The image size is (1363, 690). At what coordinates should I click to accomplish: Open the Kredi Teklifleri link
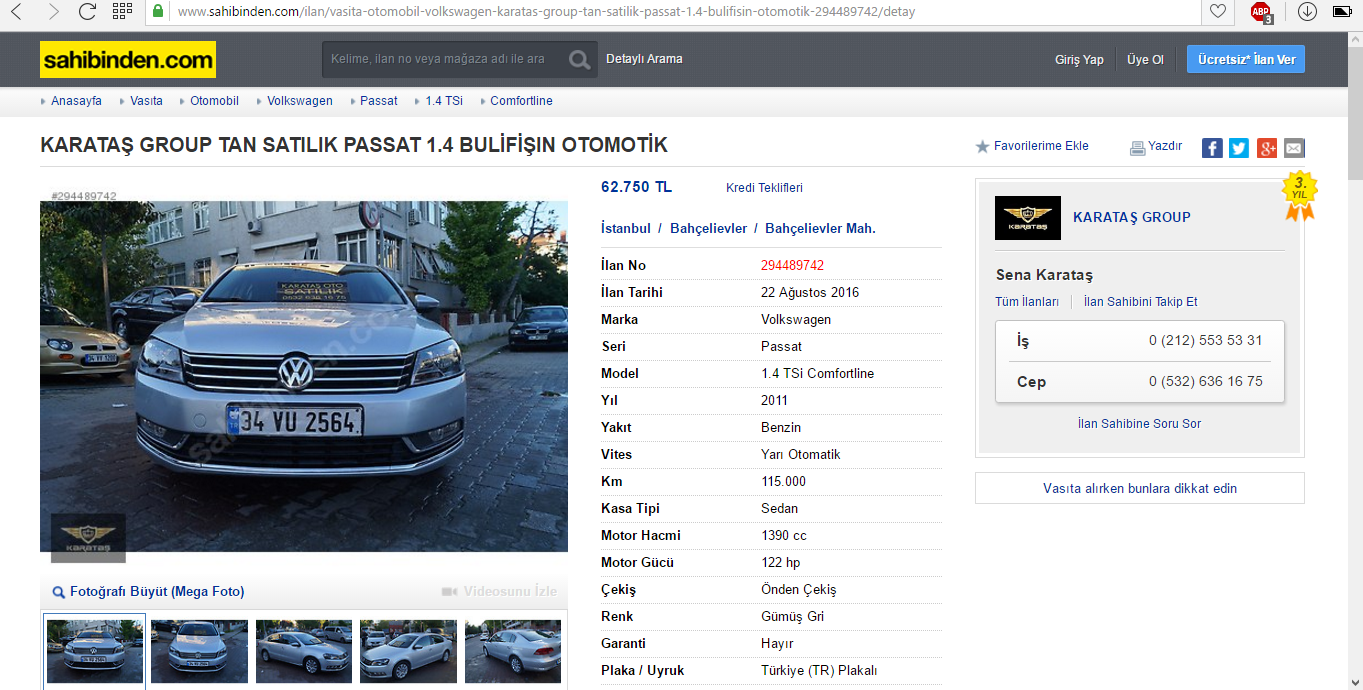pos(764,188)
